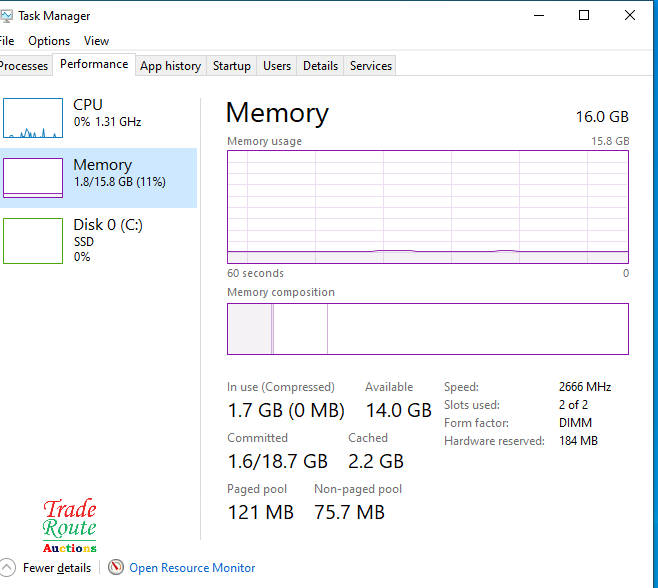The height and width of the screenshot is (588, 658).
Task: Collapse view with Fewer details
Action: (x=56, y=568)
